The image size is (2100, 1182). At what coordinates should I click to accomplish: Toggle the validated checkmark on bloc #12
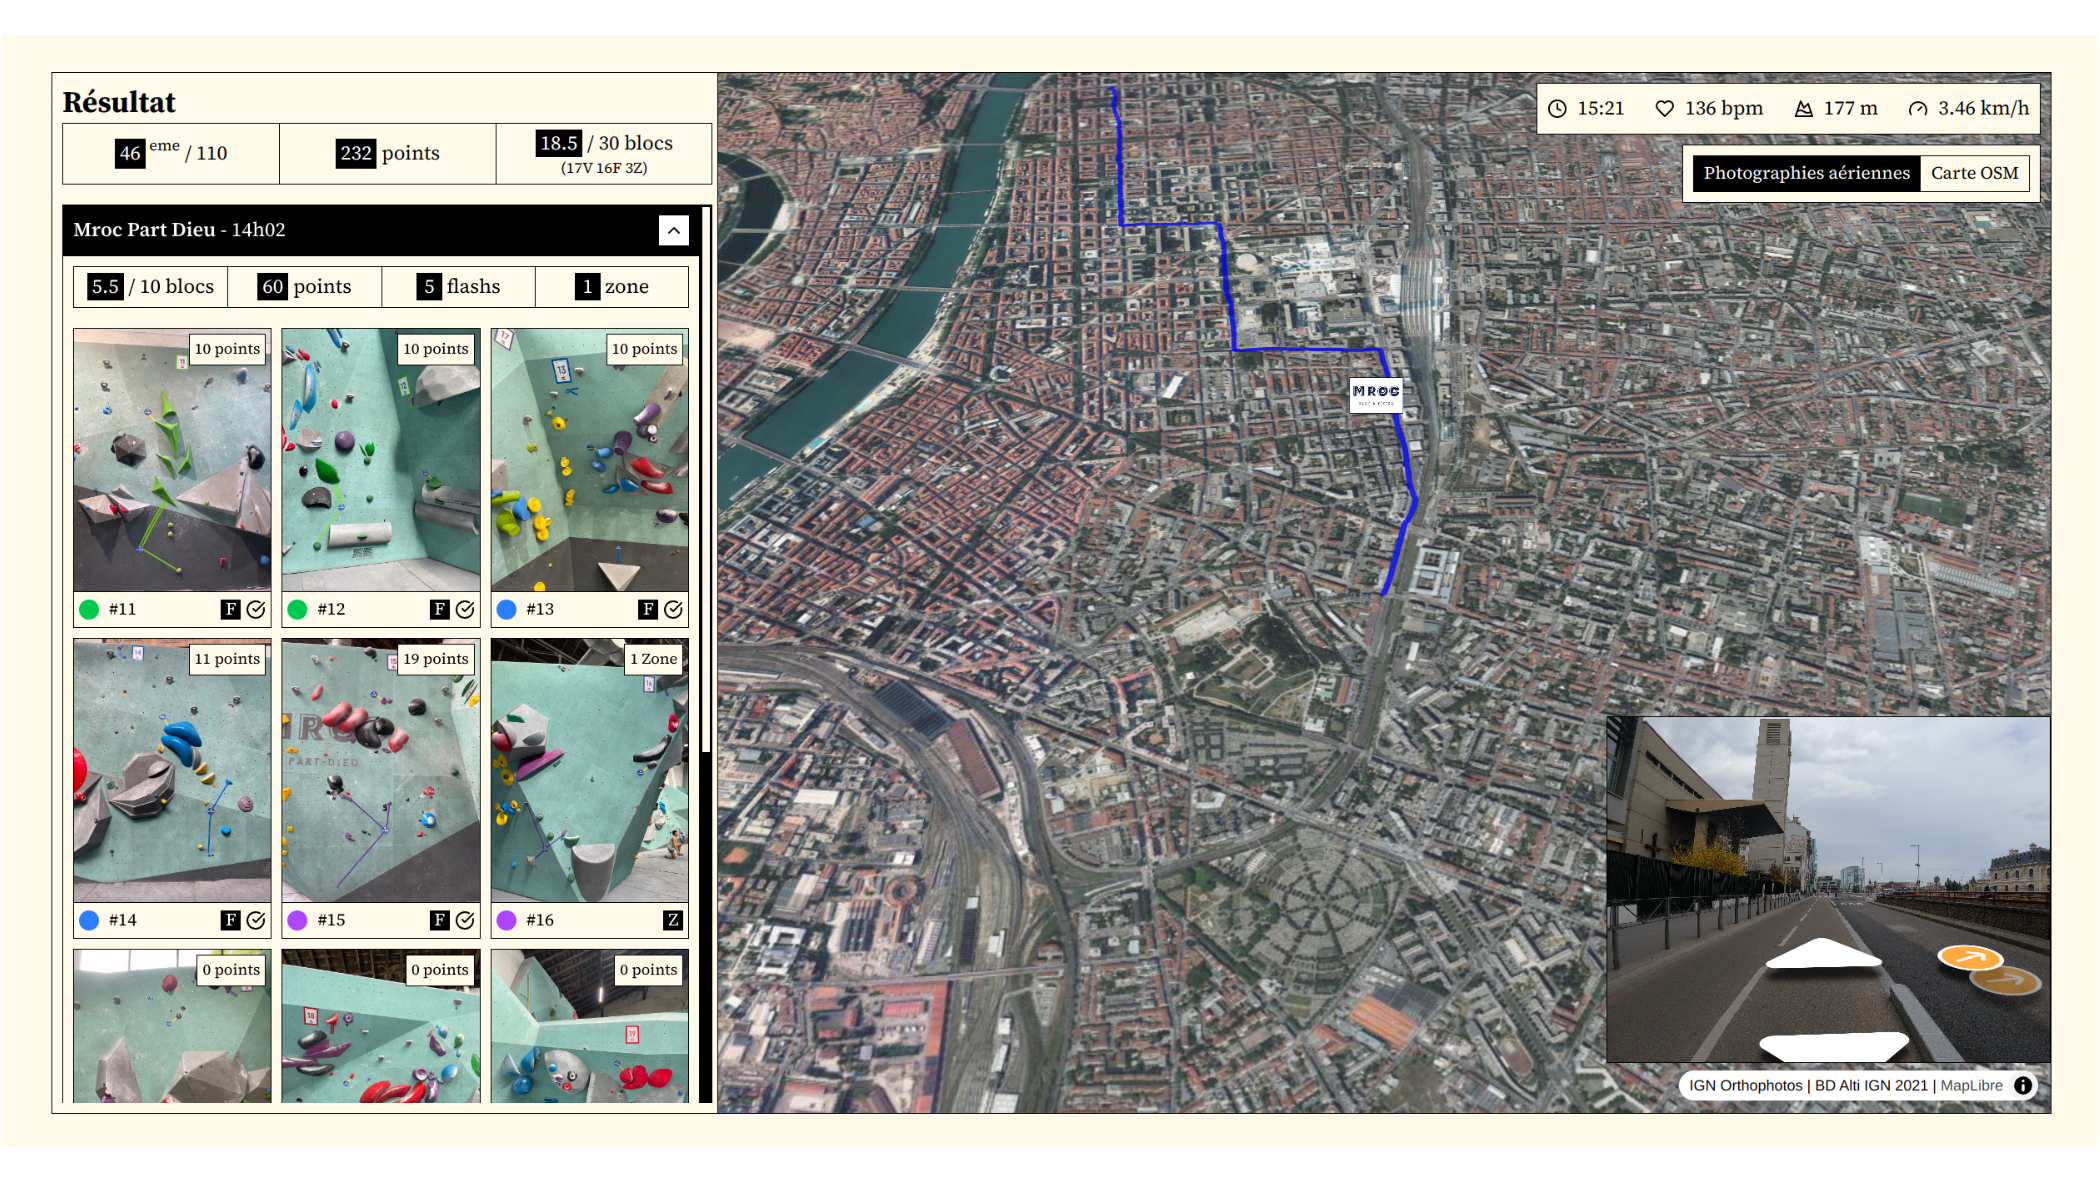(x=465, y=609)
